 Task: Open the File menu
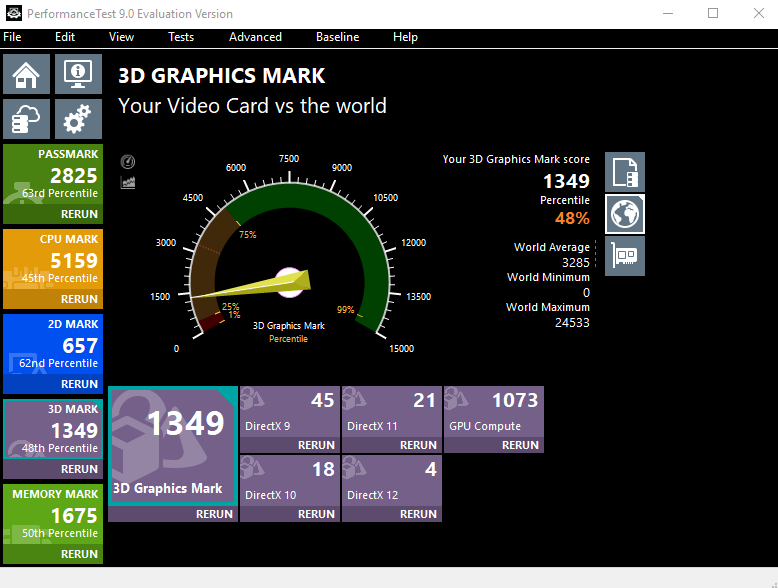[x=12, y=37]
